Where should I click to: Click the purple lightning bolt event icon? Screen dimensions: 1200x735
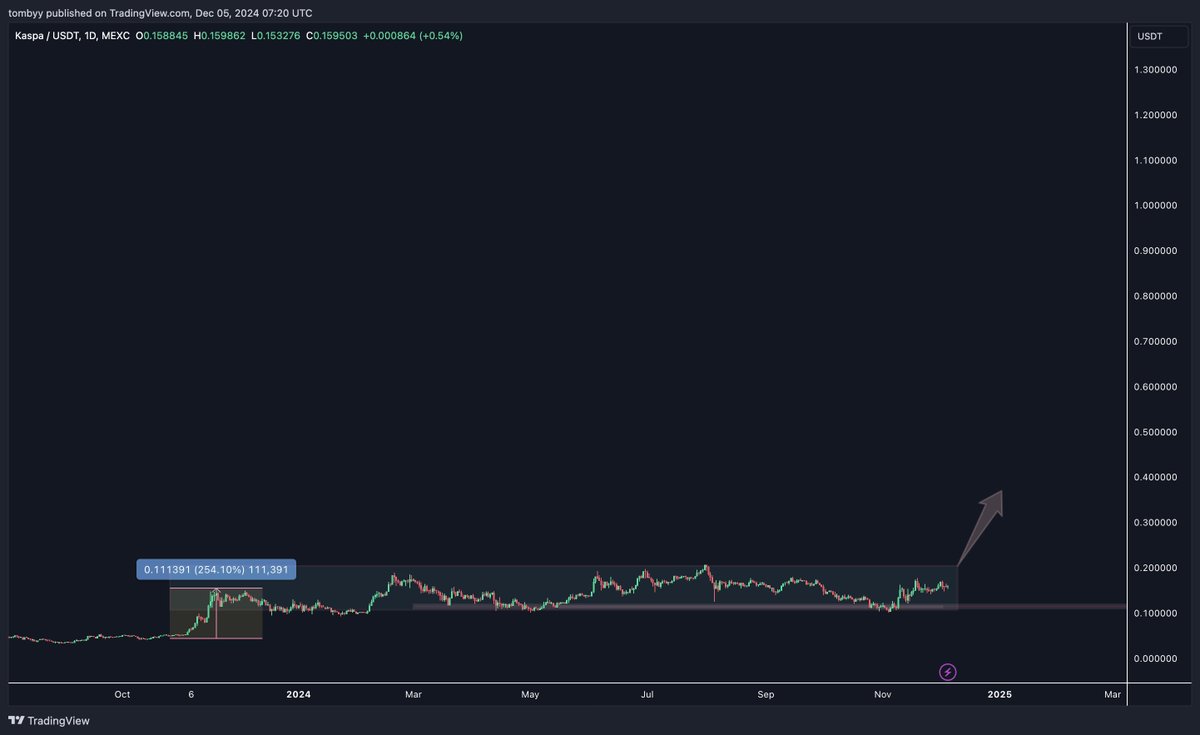(x=948, y=672)
